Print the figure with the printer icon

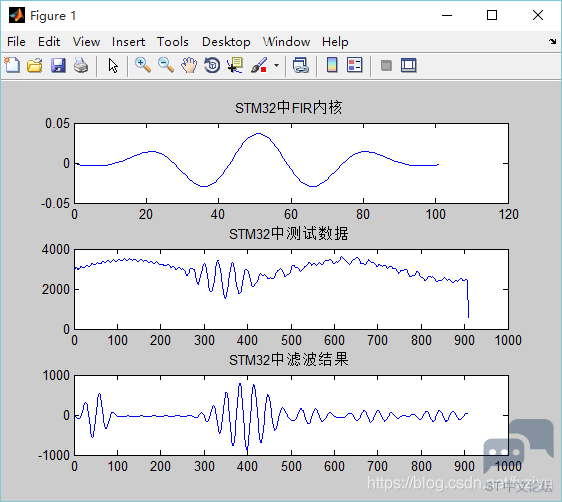coord(81,66)
